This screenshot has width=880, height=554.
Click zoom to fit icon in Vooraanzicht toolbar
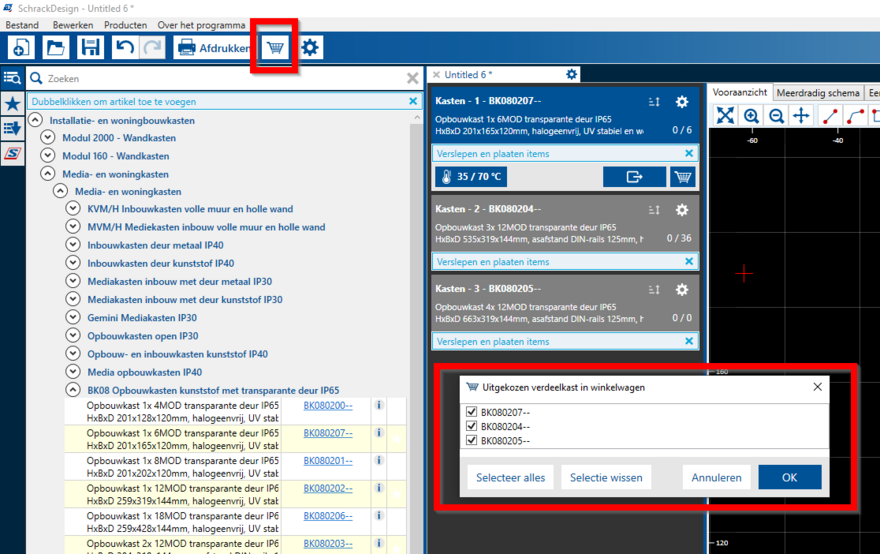tap(725, 116)
